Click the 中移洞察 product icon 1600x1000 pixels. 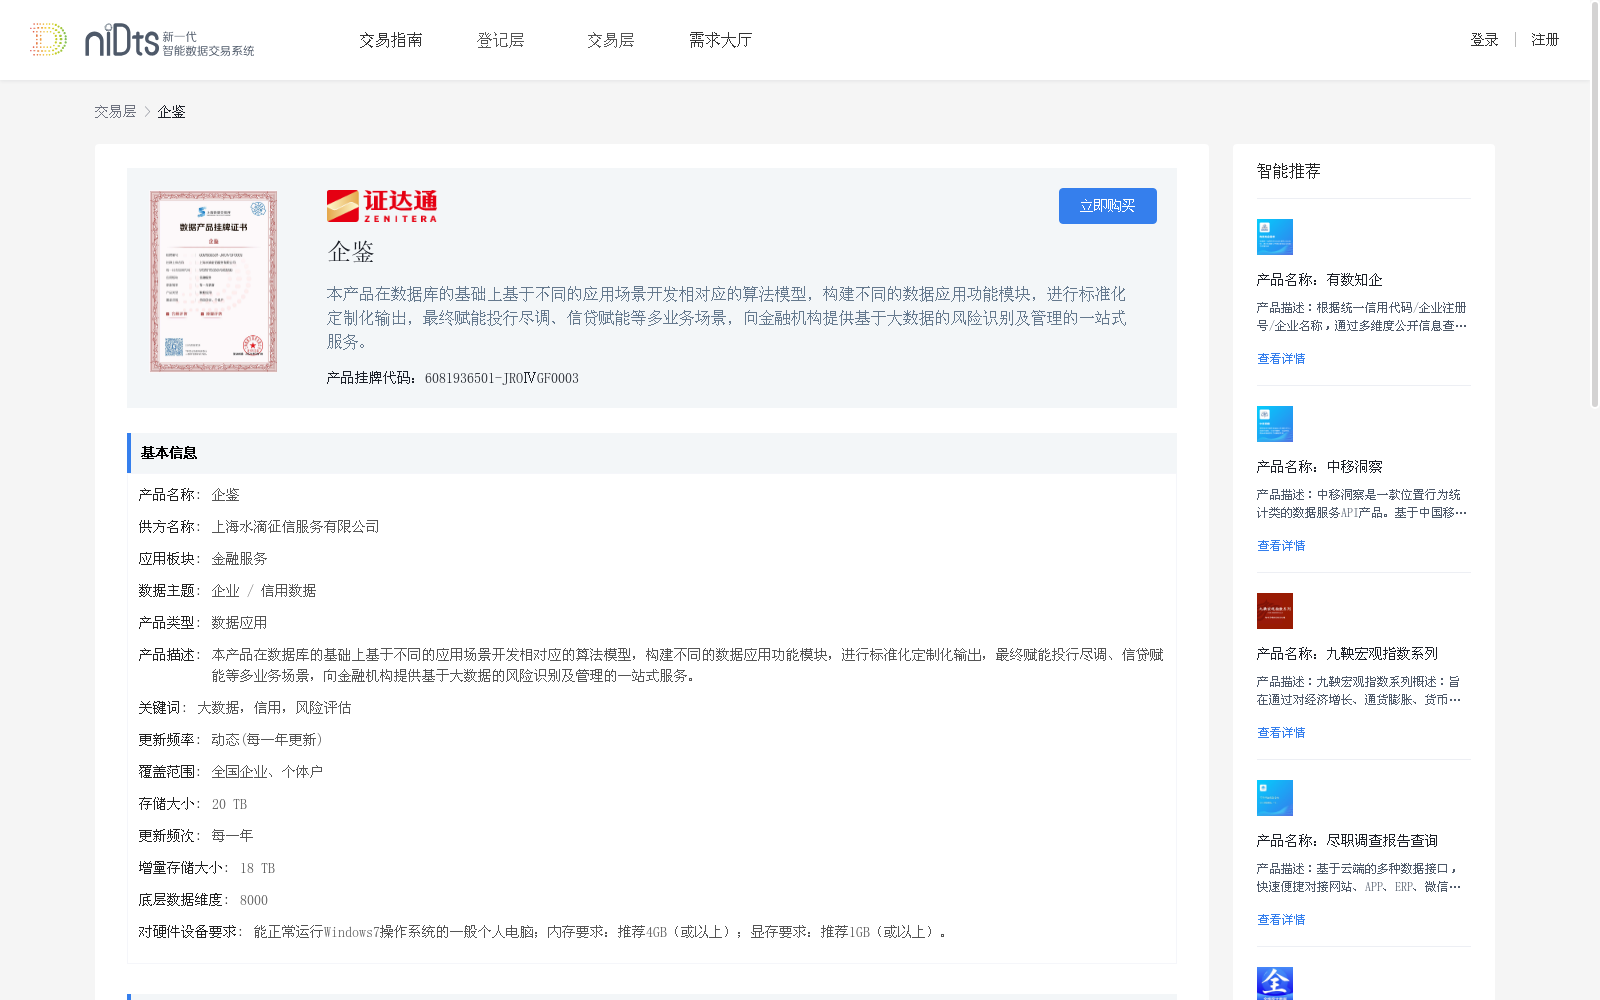(x=1275, y=424)
